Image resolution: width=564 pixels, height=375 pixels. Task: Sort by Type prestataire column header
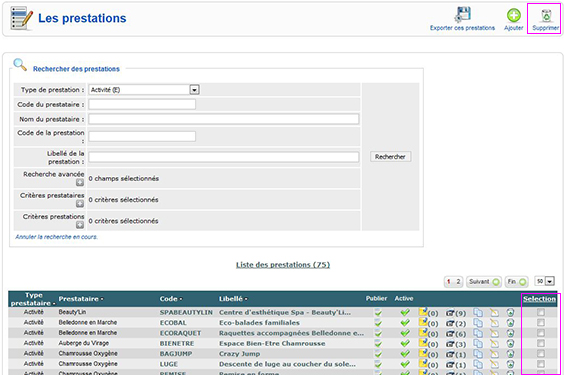click(33, 299)
